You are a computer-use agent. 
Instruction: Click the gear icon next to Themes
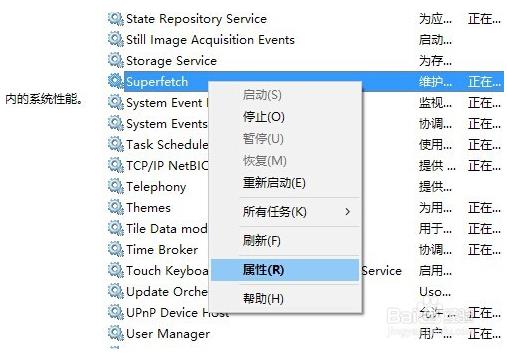[116, 208]
